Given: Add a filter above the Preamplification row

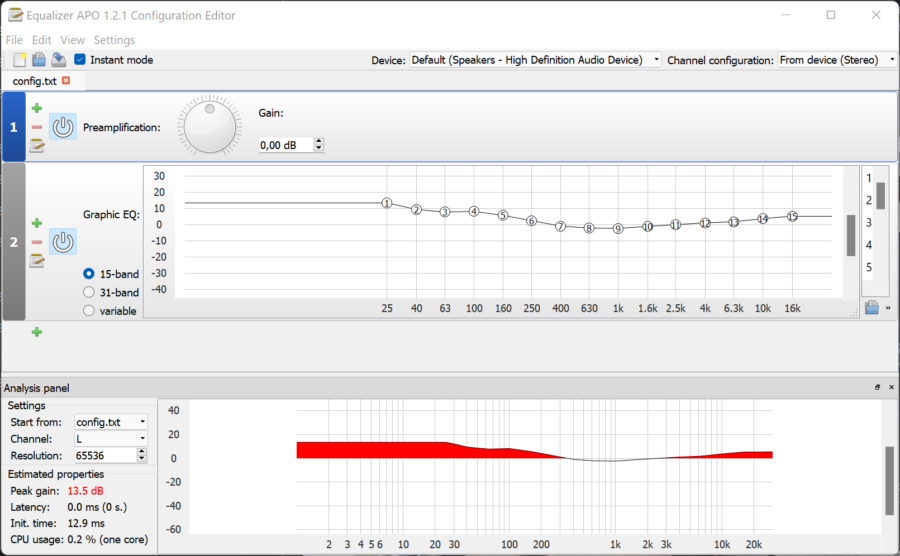Looking at the screenshot, I should point(37,108).
